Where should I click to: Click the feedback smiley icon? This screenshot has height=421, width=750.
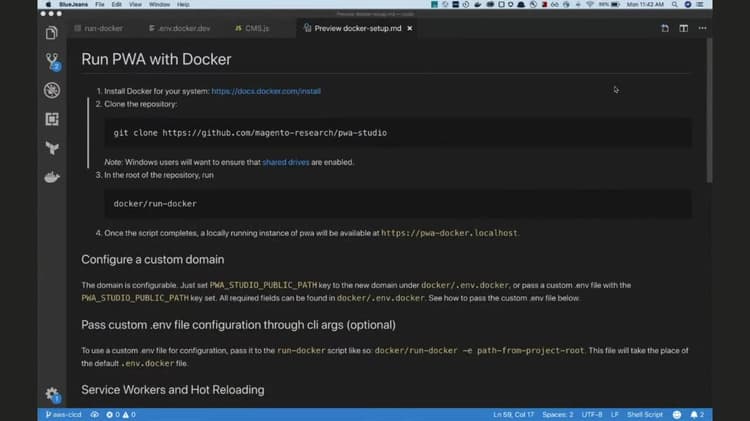[x=677, y=415]
